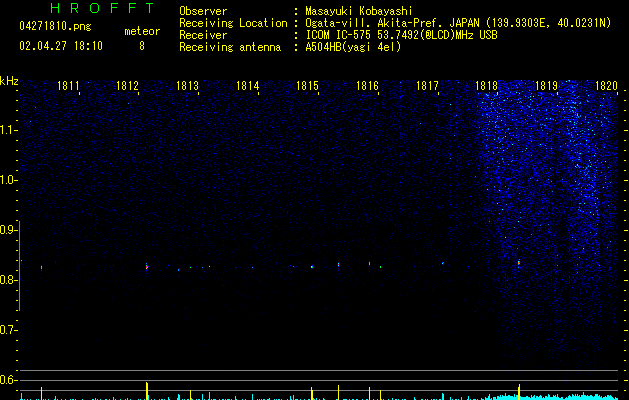The width and height of the screenshot is (629, 400).
Task: Click the 'Receiving antenna' field label
Action: click(x=230, y=47)
